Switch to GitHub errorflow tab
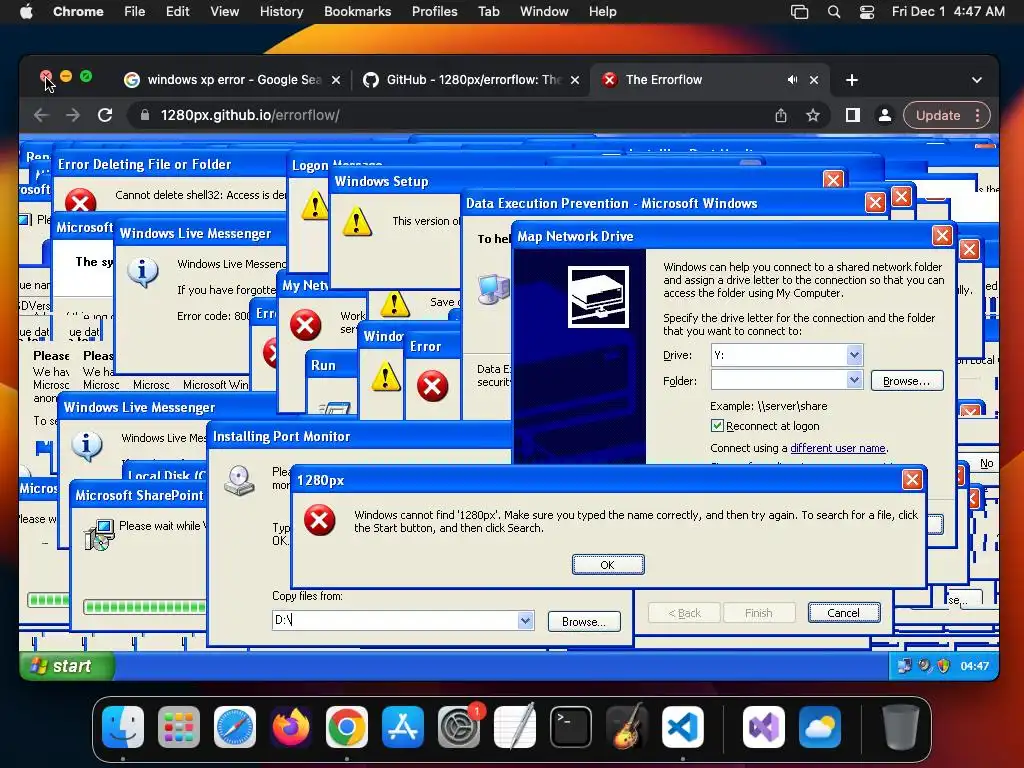The width and height of the screenshot is (1024, 768). pyautogui.click(x=472, y=80)
